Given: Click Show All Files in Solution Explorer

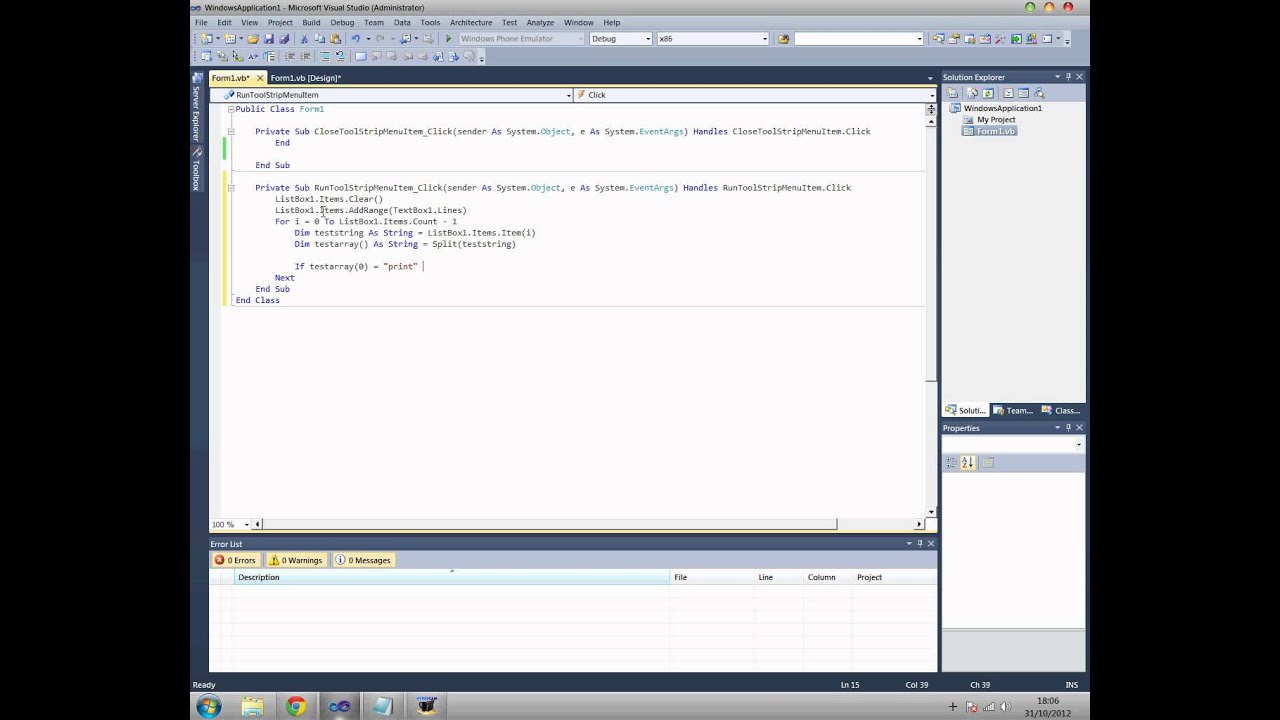Looking at the screenshot, I should 972,93.
